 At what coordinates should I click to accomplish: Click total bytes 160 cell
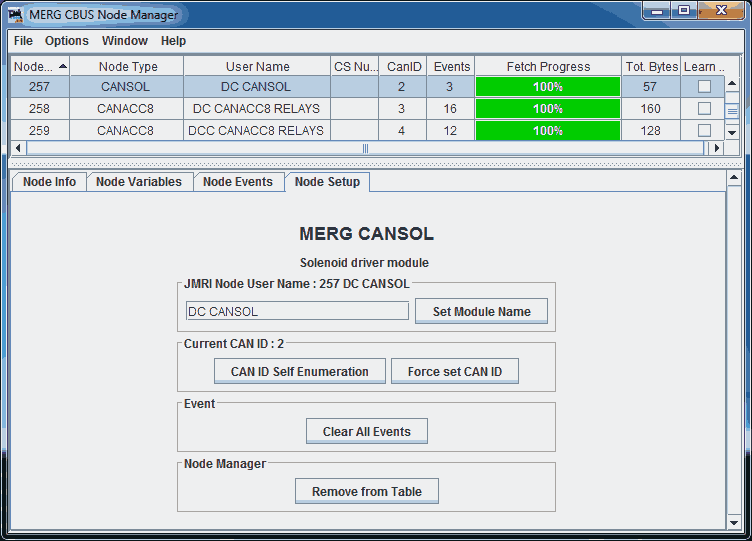(651, 109)
